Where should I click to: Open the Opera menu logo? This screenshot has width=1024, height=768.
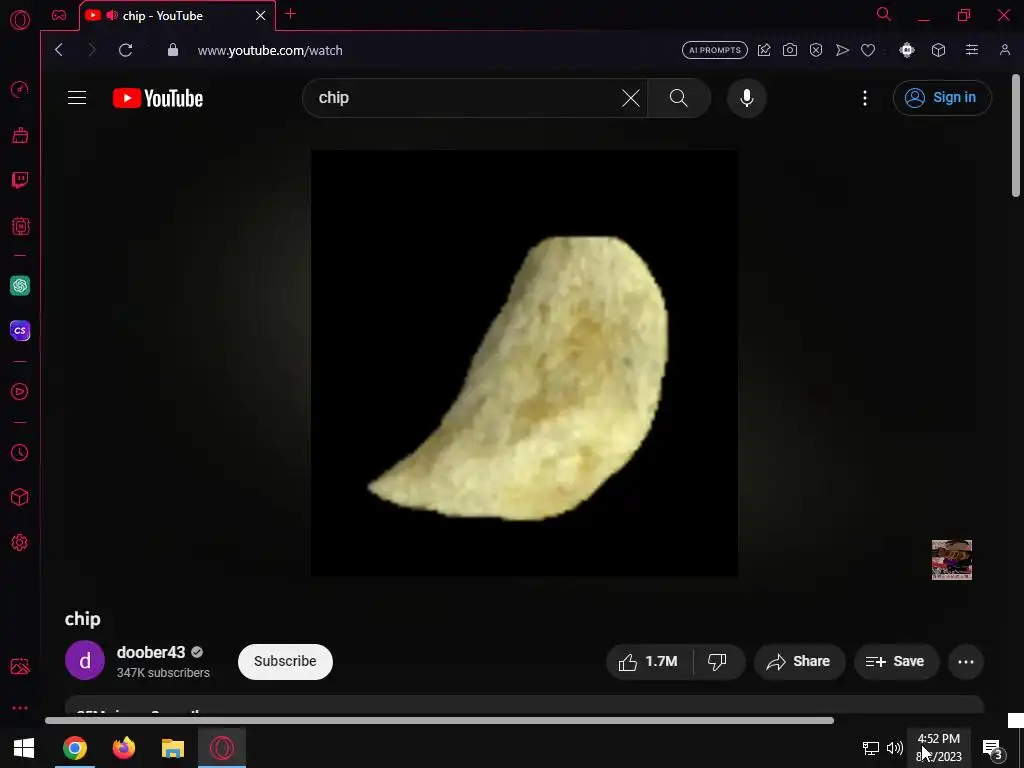tap(20, 20)
